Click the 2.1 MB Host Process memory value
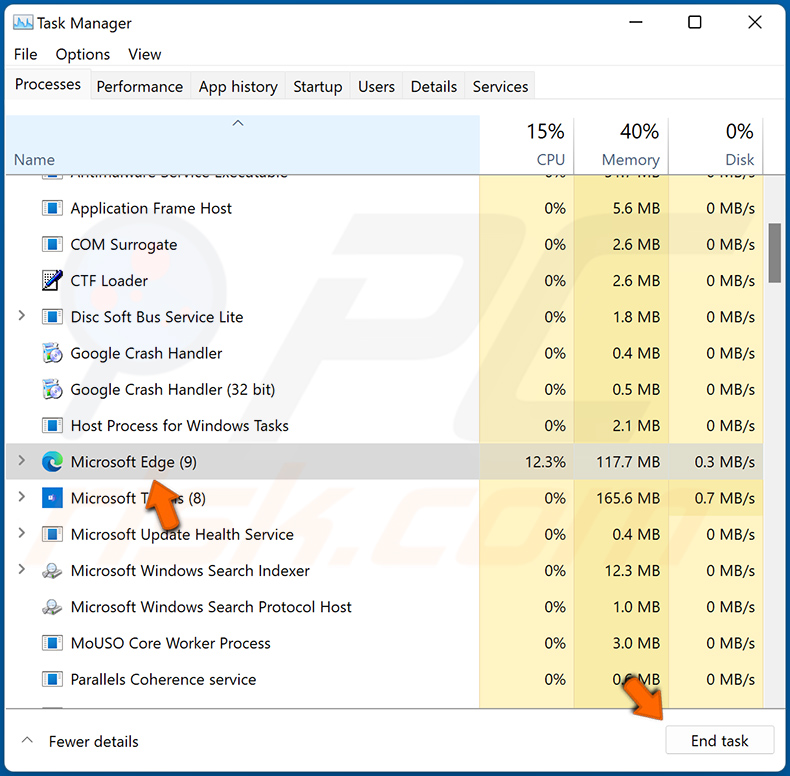 (636, 426)
